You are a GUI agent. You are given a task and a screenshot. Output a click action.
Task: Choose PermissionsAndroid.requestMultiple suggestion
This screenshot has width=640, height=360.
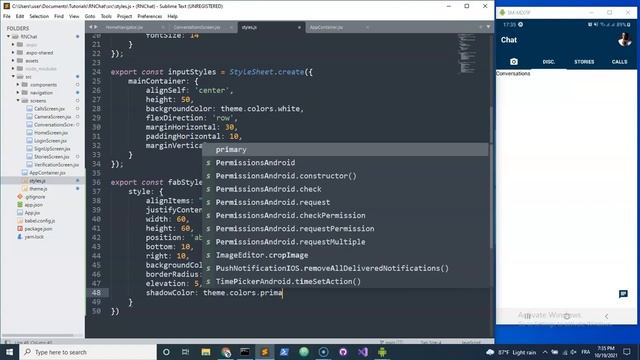(345, 242)
